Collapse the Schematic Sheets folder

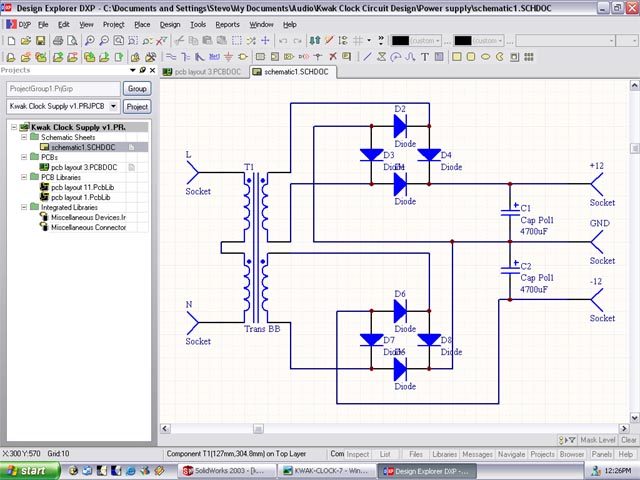tap(24, 137)
